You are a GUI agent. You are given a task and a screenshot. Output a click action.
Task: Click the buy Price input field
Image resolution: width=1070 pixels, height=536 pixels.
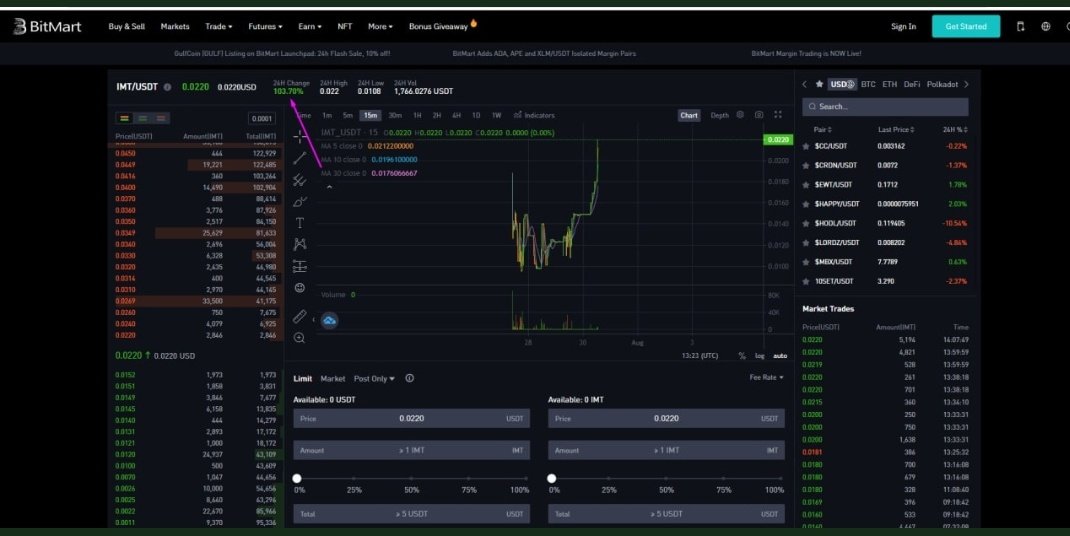411,419
